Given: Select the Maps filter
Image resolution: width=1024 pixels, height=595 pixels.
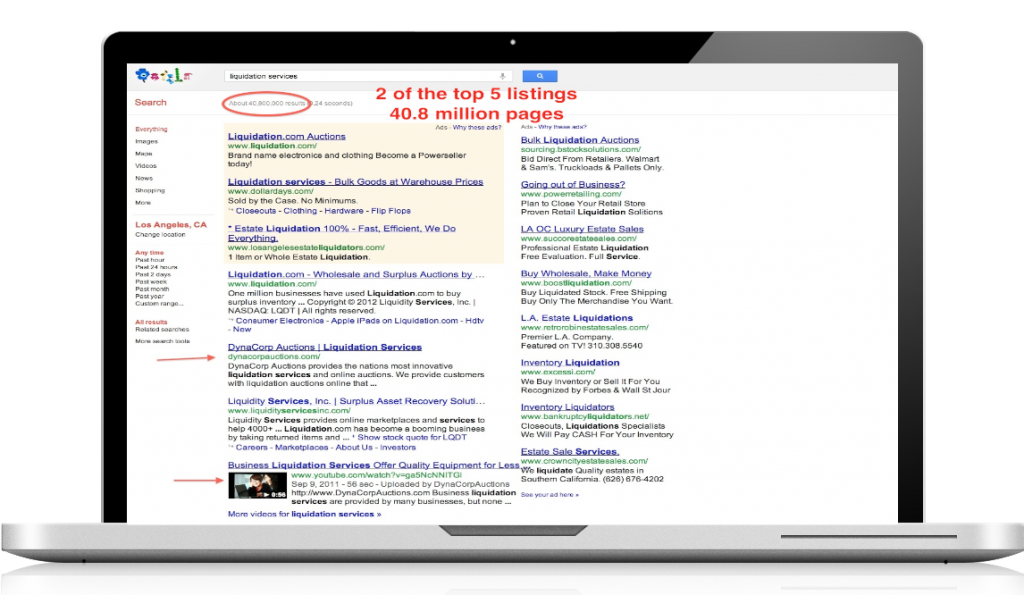Looking at the screenshot, I should tap(144, 154).
